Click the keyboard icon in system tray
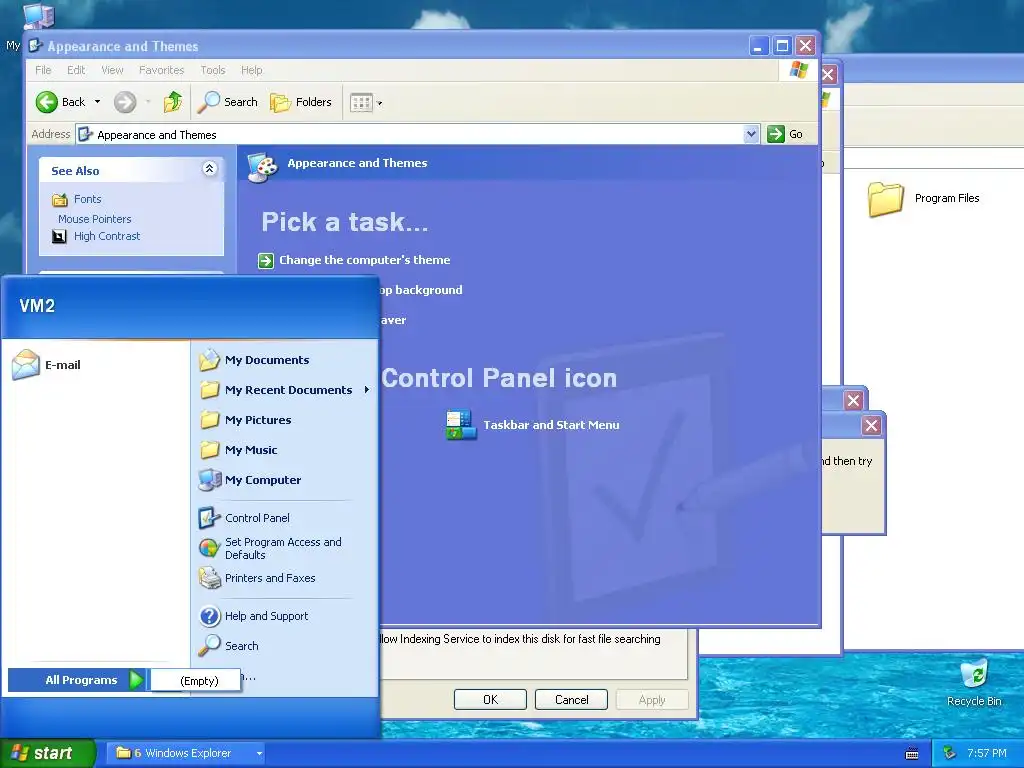 click(912, 754)
